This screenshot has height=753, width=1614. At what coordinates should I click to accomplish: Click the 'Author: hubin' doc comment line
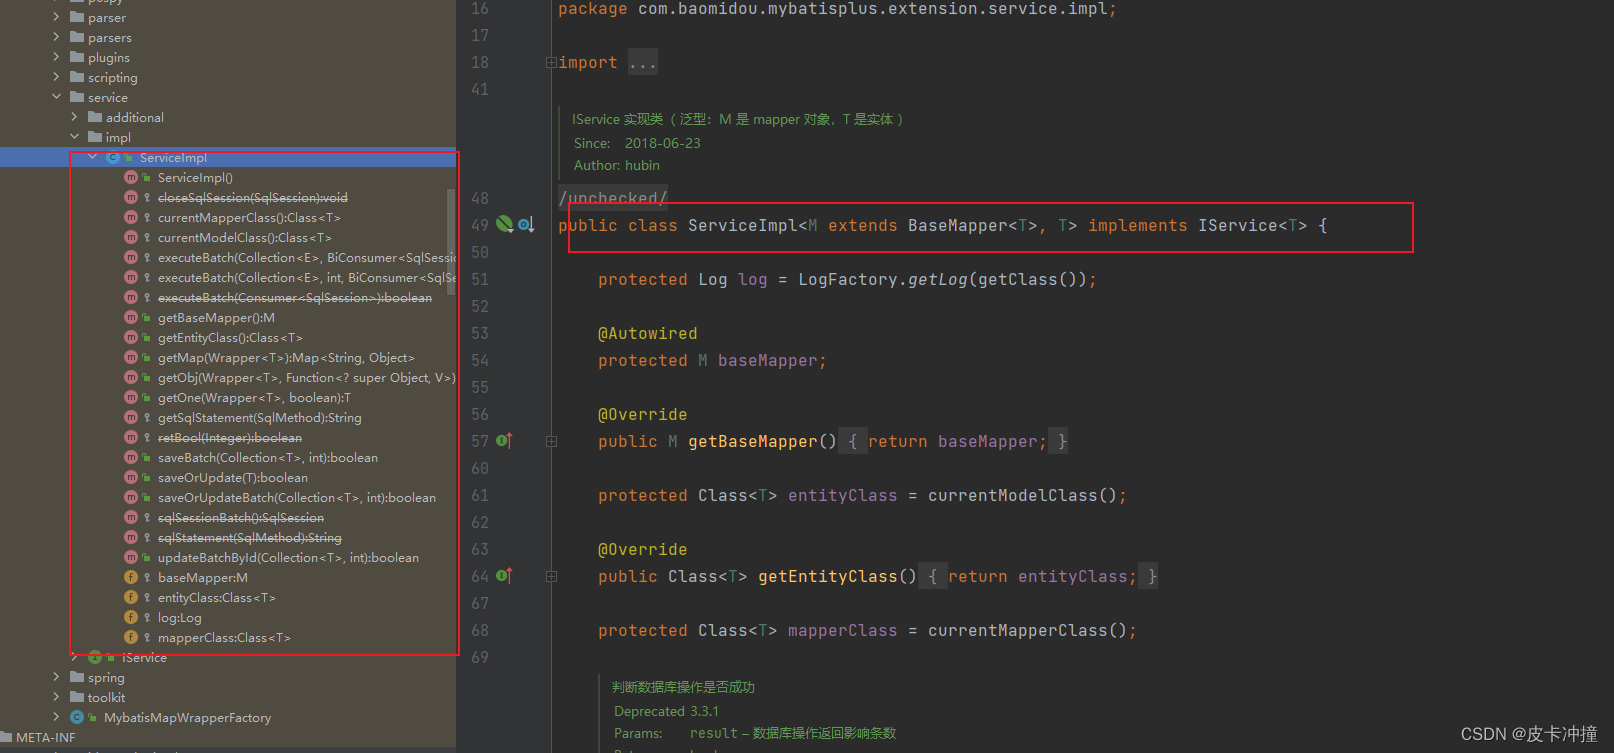pos(617,166)
